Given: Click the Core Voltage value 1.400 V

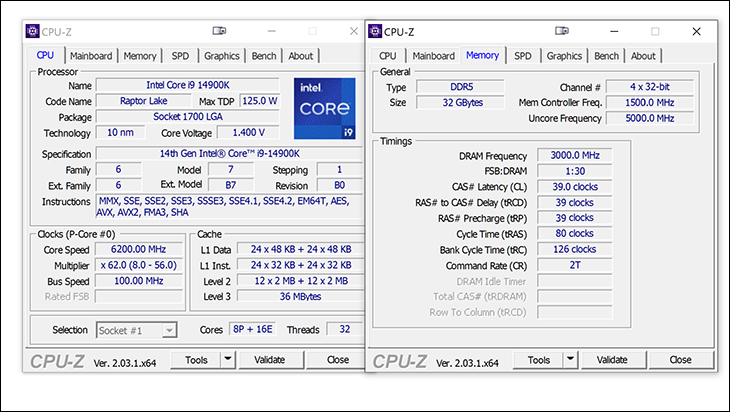Looking at the screenshot, I should click(x=249, y=133).
